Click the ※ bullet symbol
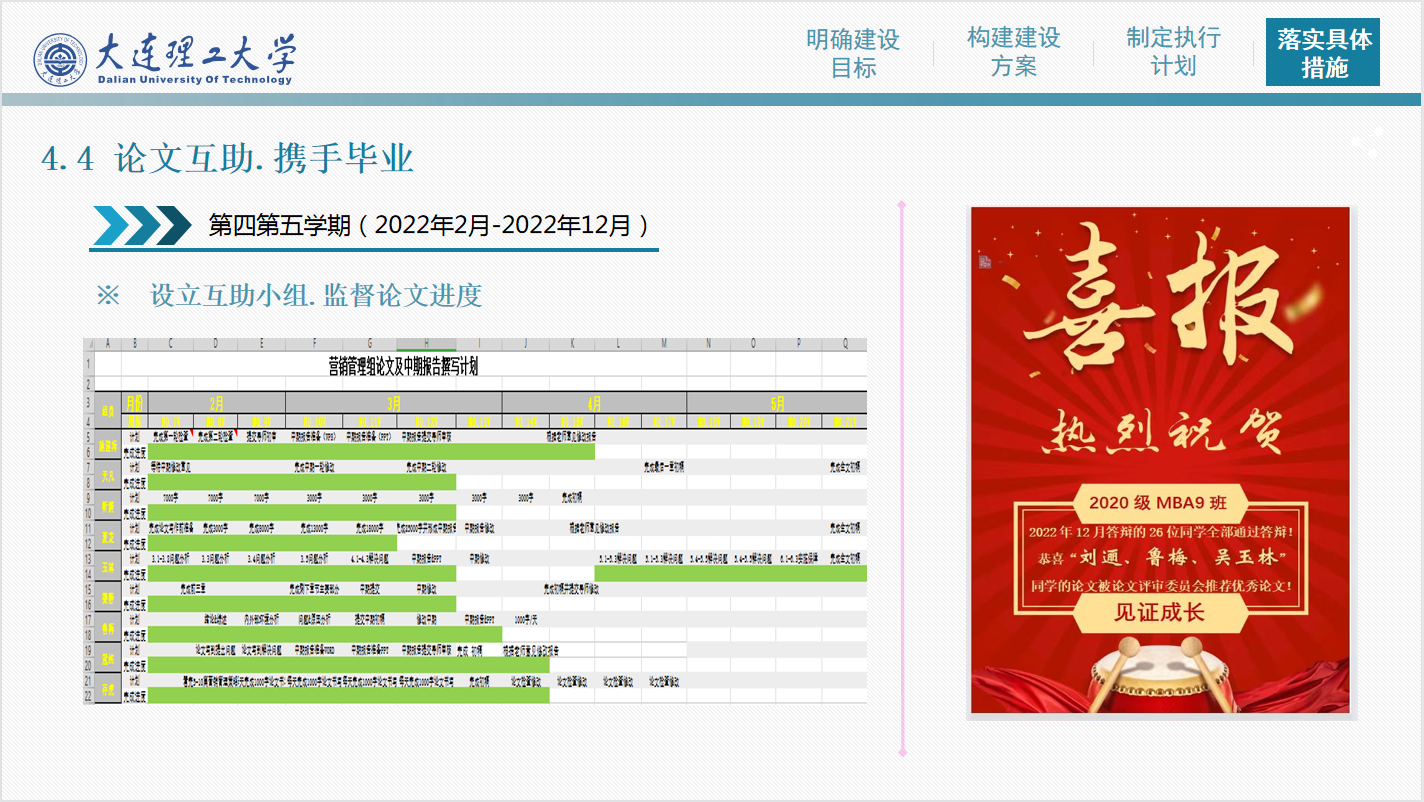 point(107,295)
